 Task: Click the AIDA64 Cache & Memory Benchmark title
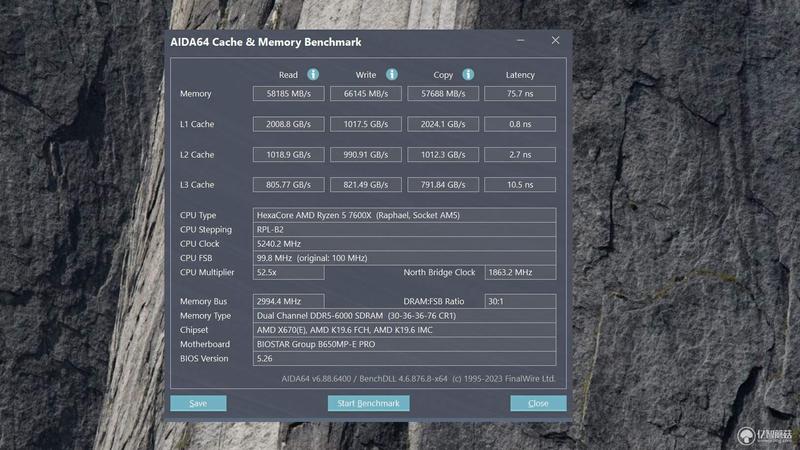(266, 42)
